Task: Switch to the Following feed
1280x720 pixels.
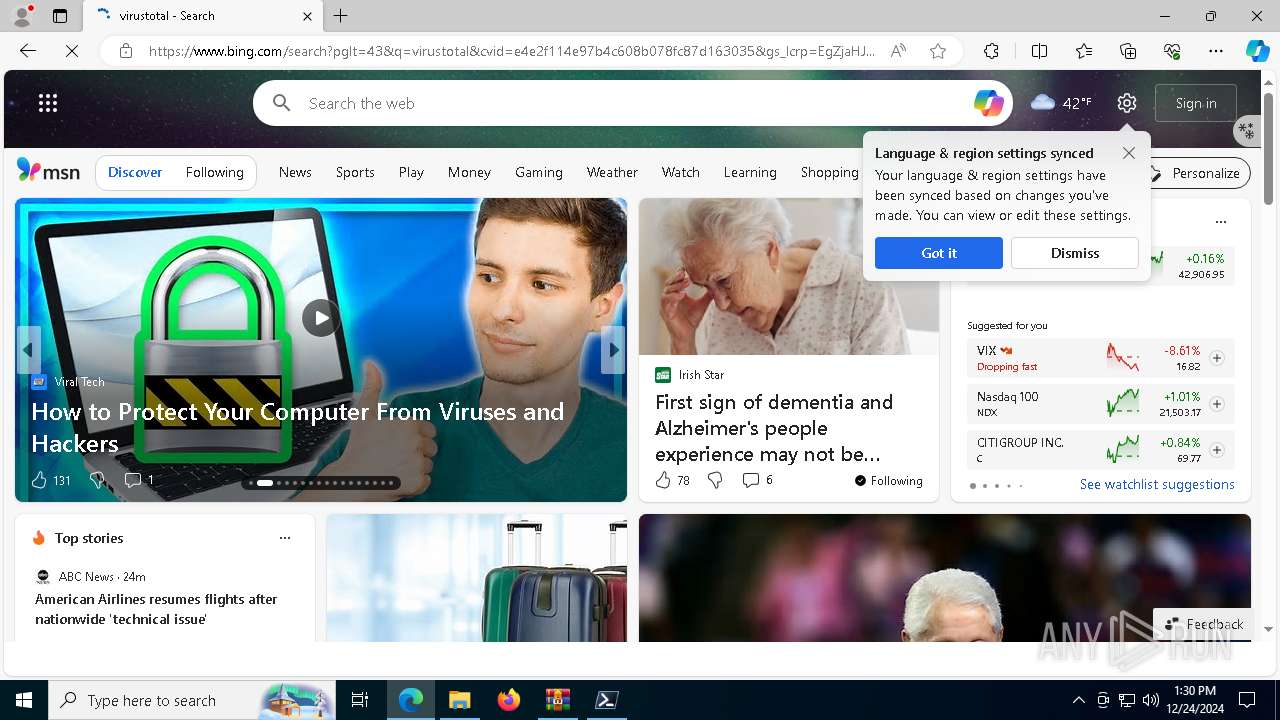Action: click(x=214, y=172)
